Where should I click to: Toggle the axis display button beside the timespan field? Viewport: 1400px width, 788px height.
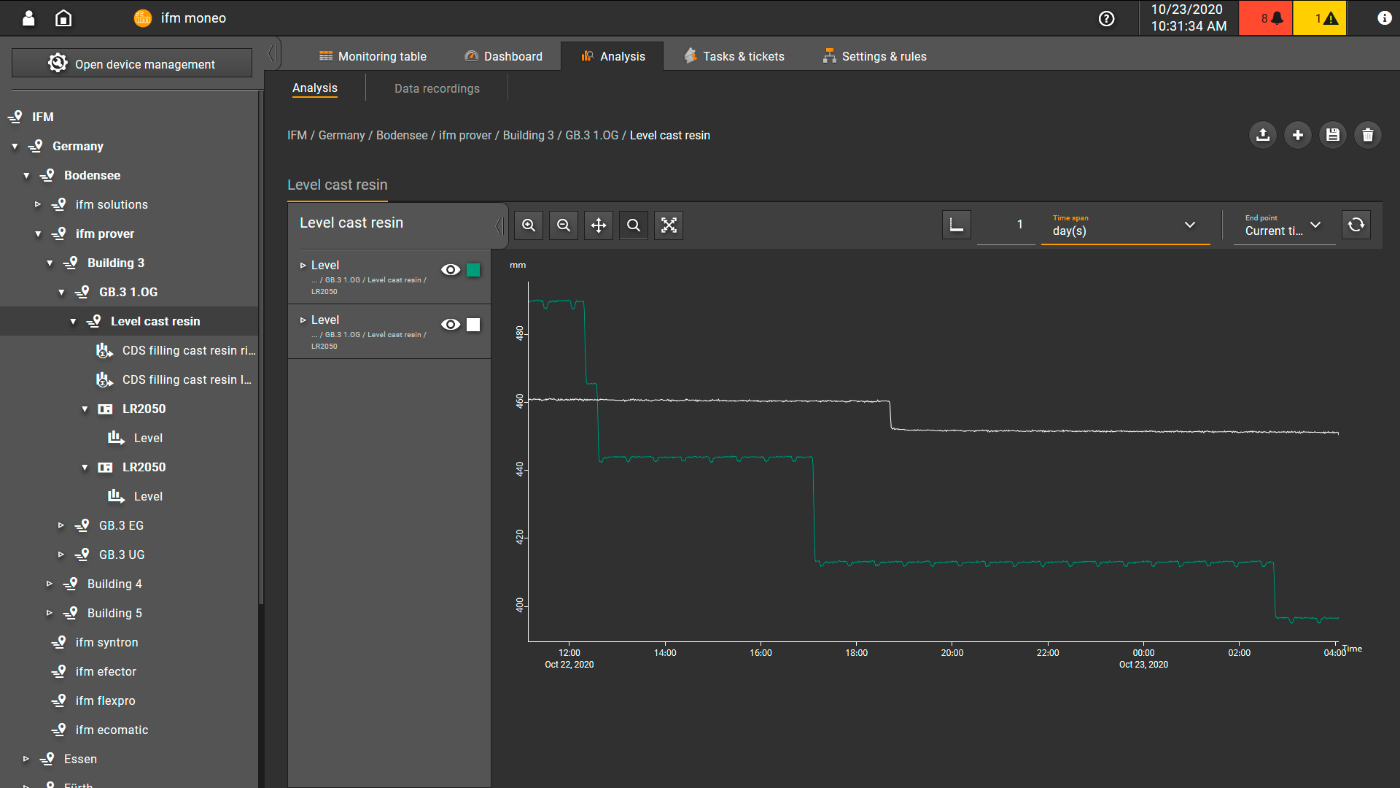click(x=956, y=225)
